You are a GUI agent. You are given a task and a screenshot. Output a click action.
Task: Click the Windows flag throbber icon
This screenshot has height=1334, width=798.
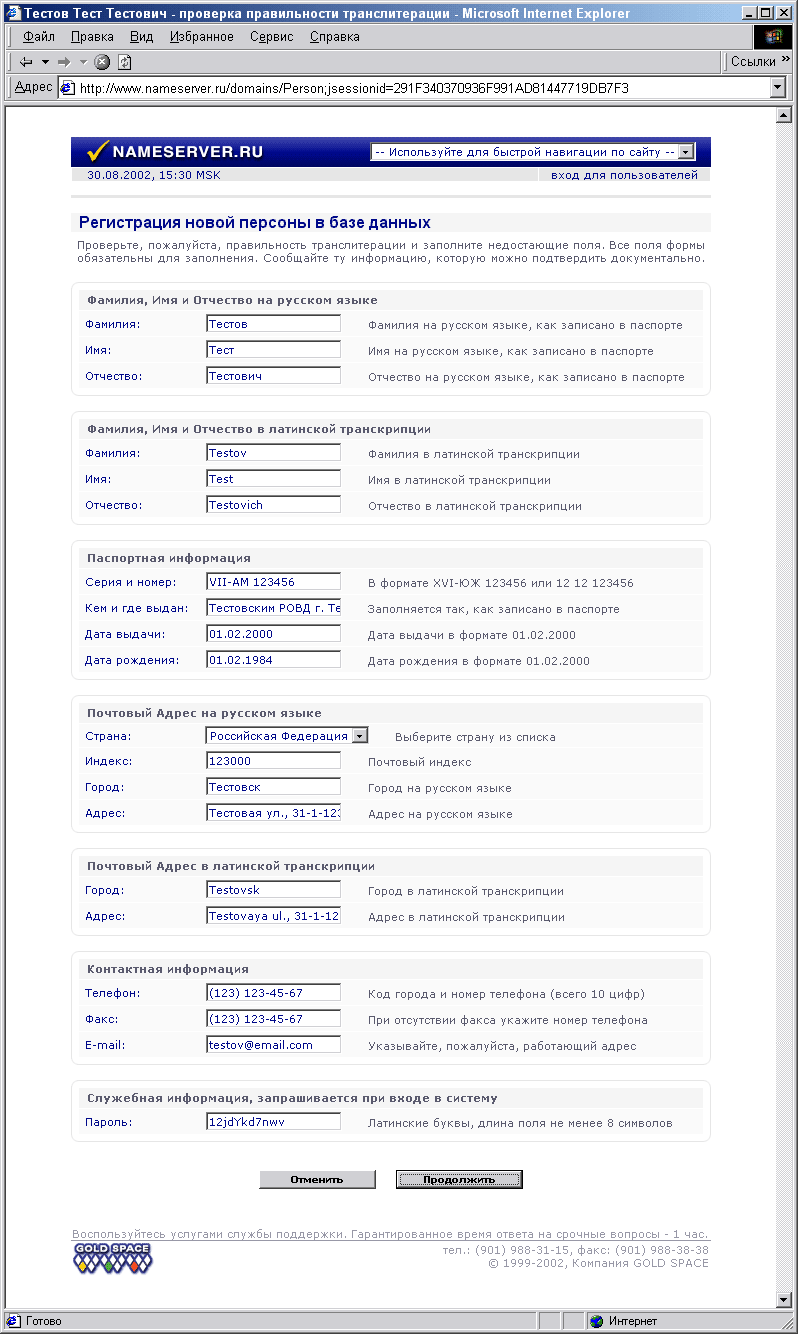click(x=773, y=37)
